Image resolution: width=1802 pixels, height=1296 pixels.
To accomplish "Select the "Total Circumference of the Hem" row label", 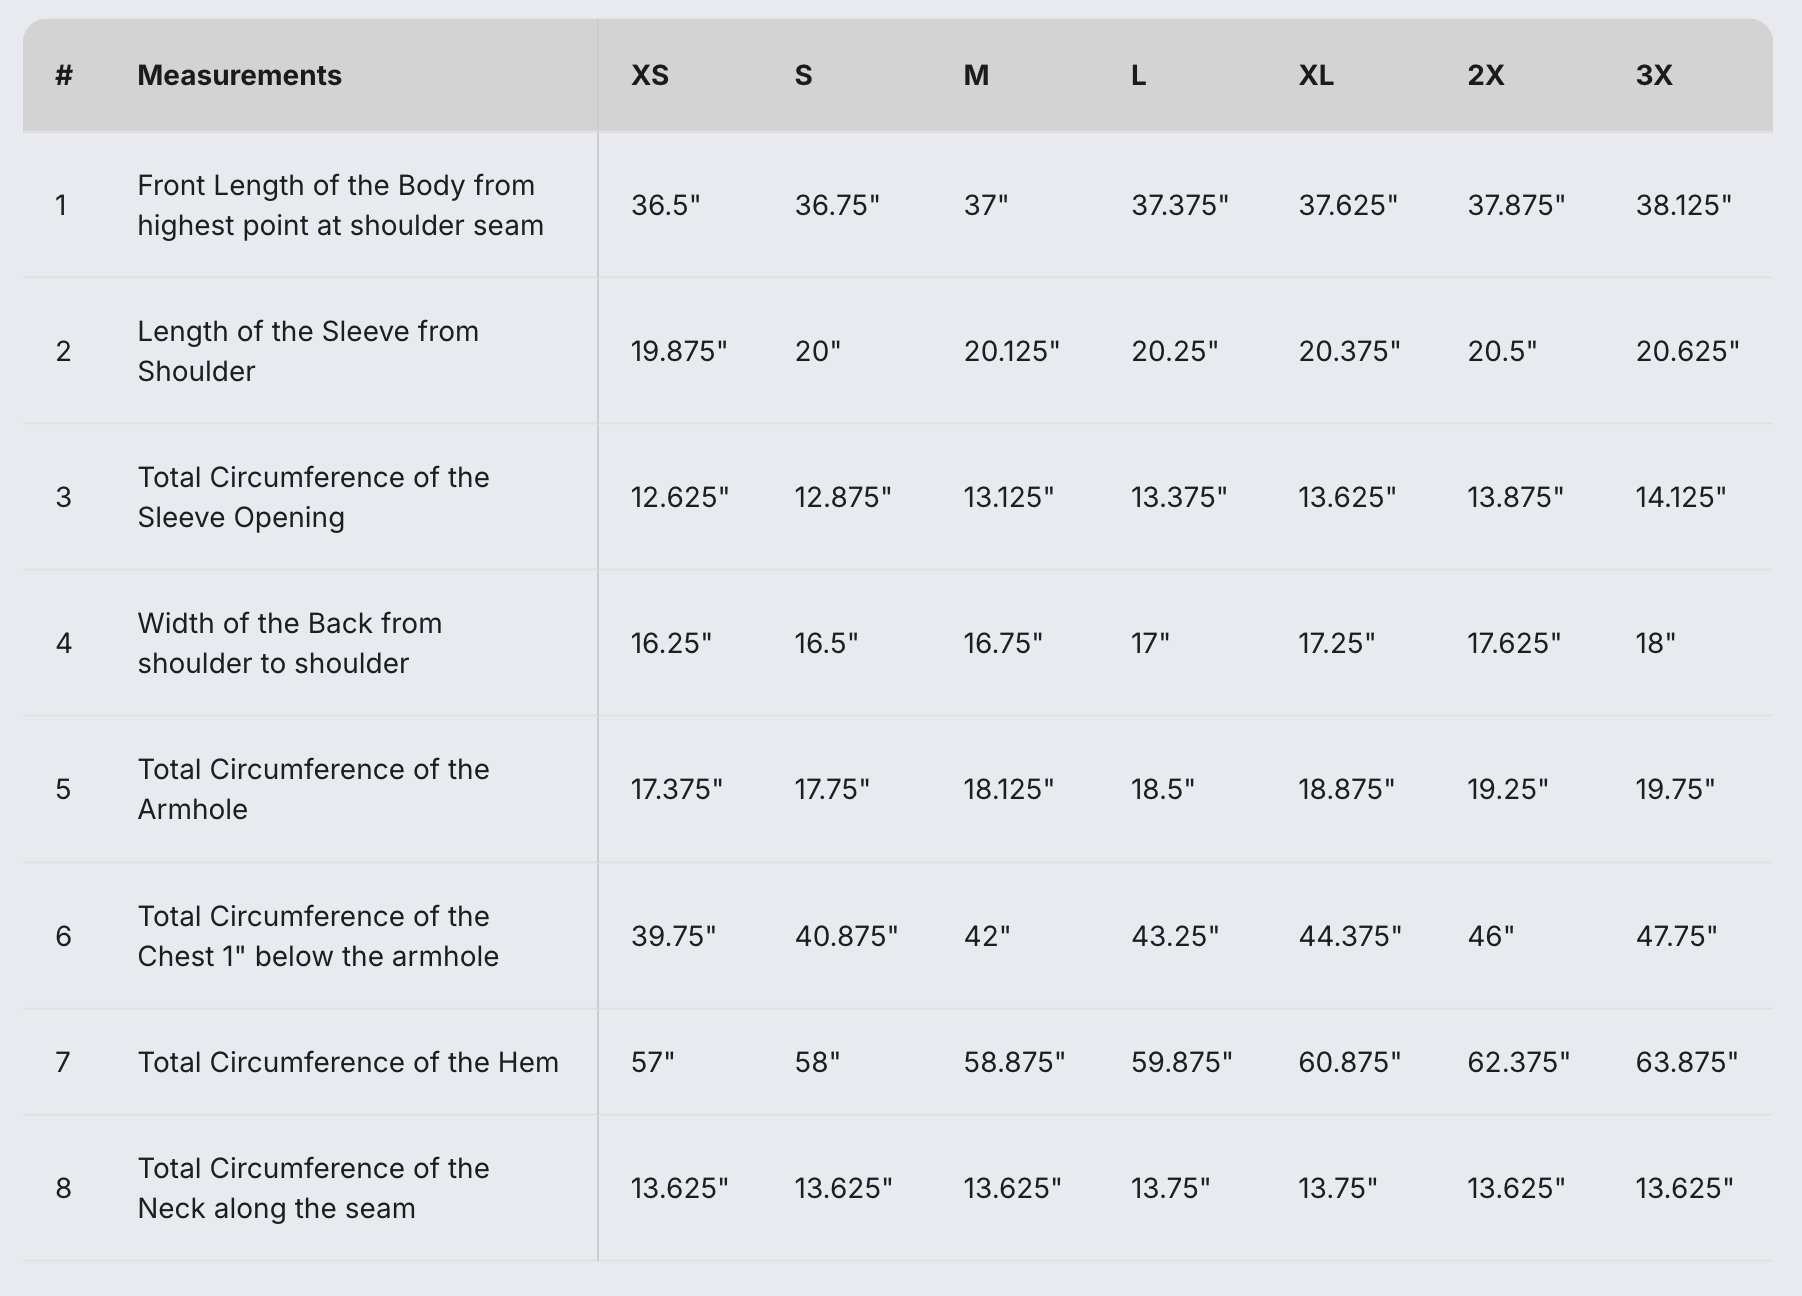I will [348, 1062].
